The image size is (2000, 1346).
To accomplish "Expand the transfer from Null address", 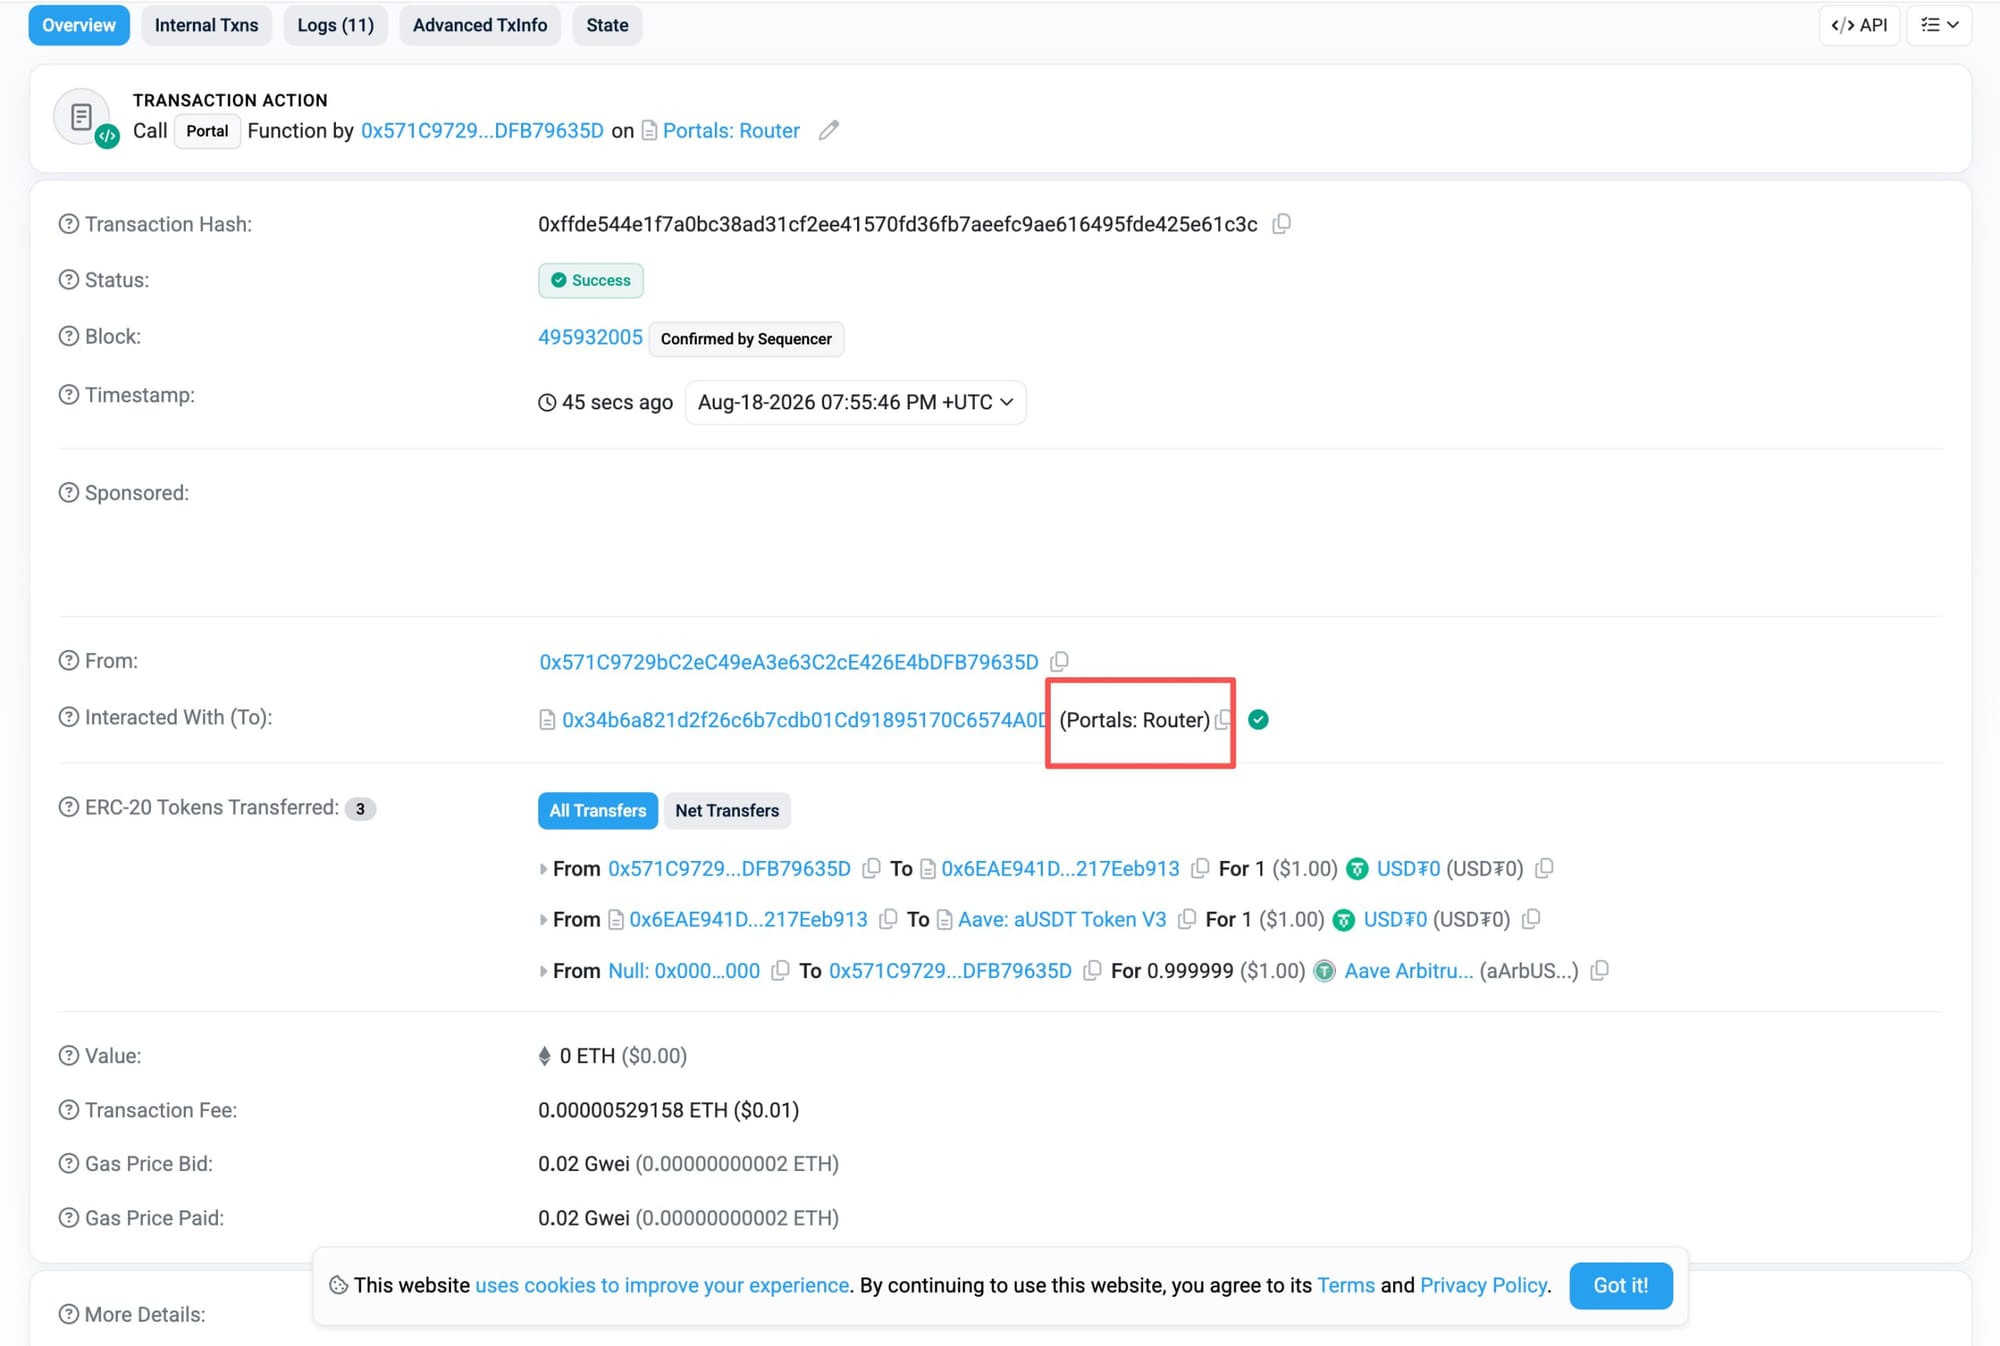I will (x=543, y=971).
